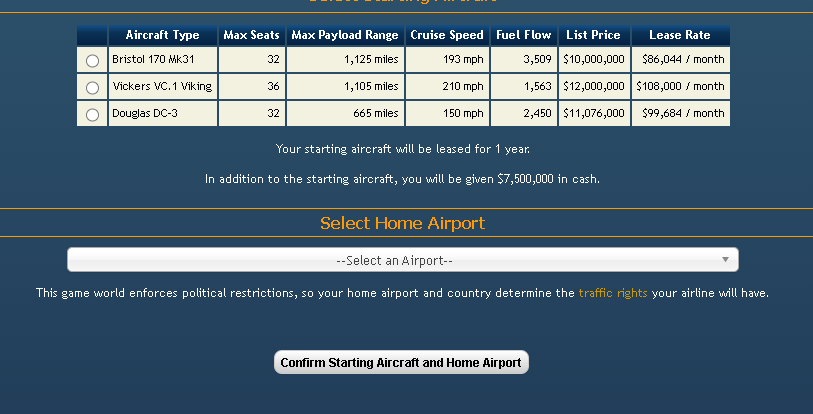Screen dimensions: 813x414
Task: Click the $108,000 / month lease cell
Action: tap(680, 86)
